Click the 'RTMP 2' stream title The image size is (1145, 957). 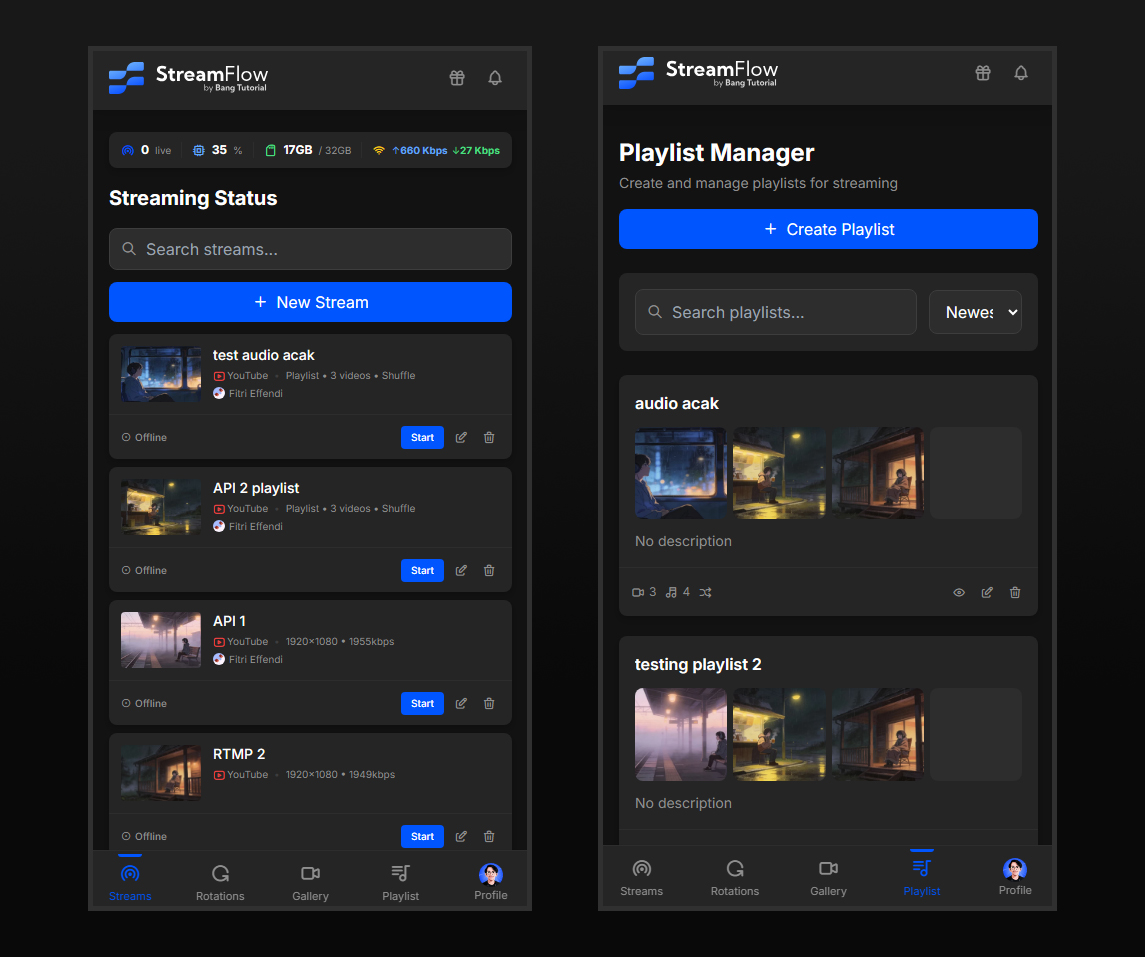239,754
